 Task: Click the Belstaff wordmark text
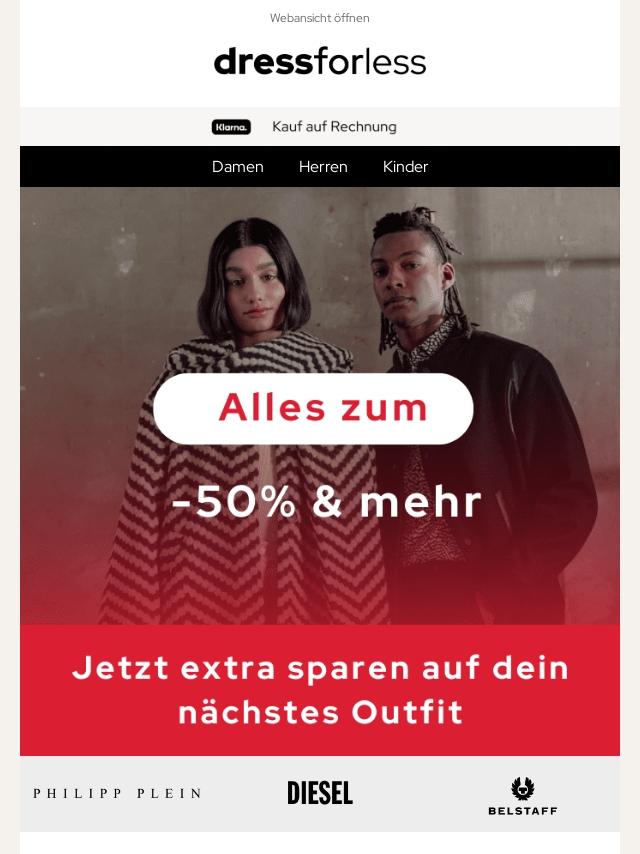[523, 811]
